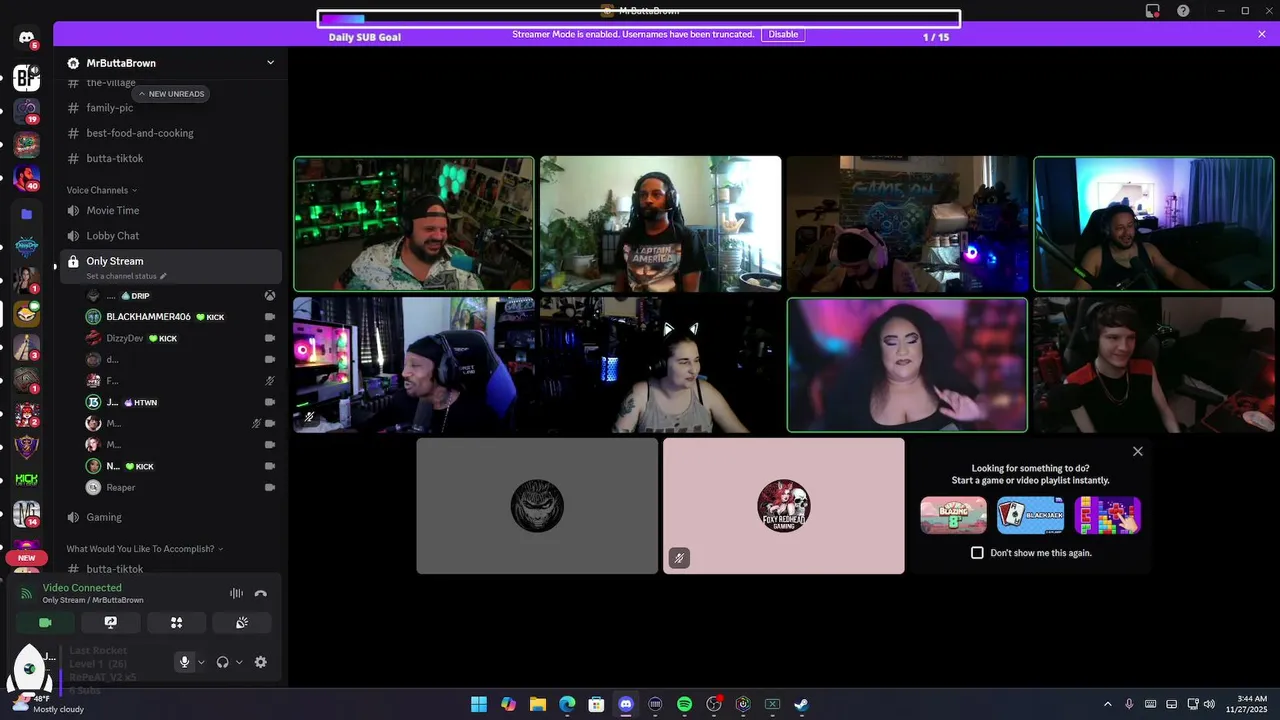Viewport: 1280px width, 720px height.
Task: Open Discord direct messages home icon
Action: click(x=27, y=38)
